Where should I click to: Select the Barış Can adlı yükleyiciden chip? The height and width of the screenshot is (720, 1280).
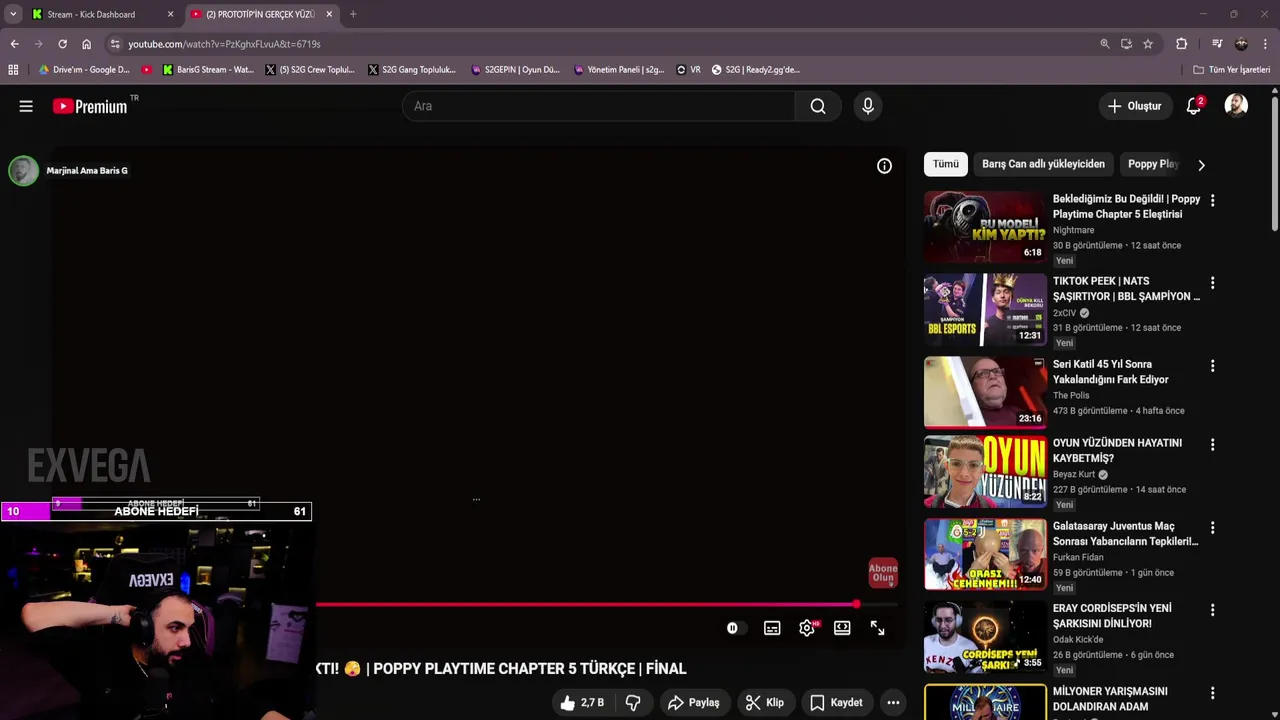click(1043, 164)
